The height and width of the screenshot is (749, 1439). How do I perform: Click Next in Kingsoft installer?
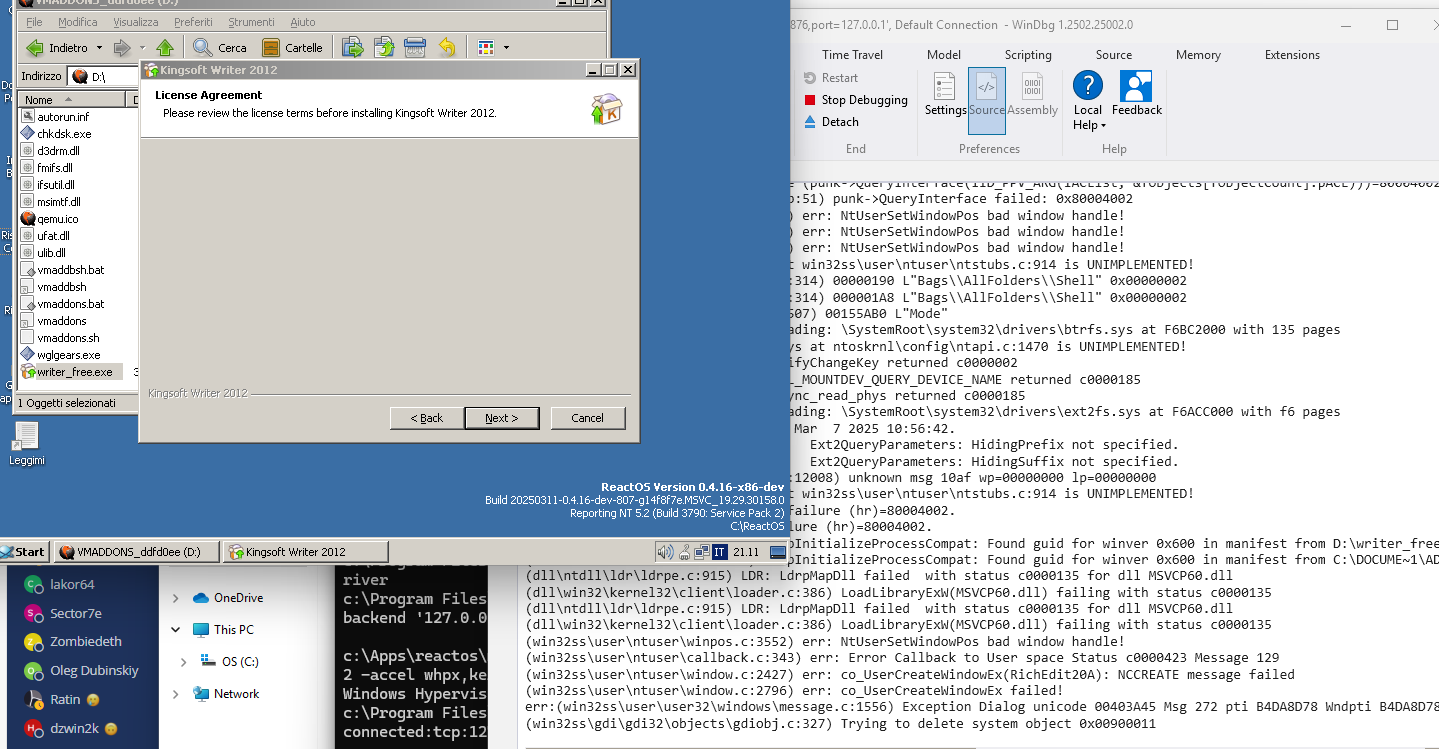pos(502,418)
